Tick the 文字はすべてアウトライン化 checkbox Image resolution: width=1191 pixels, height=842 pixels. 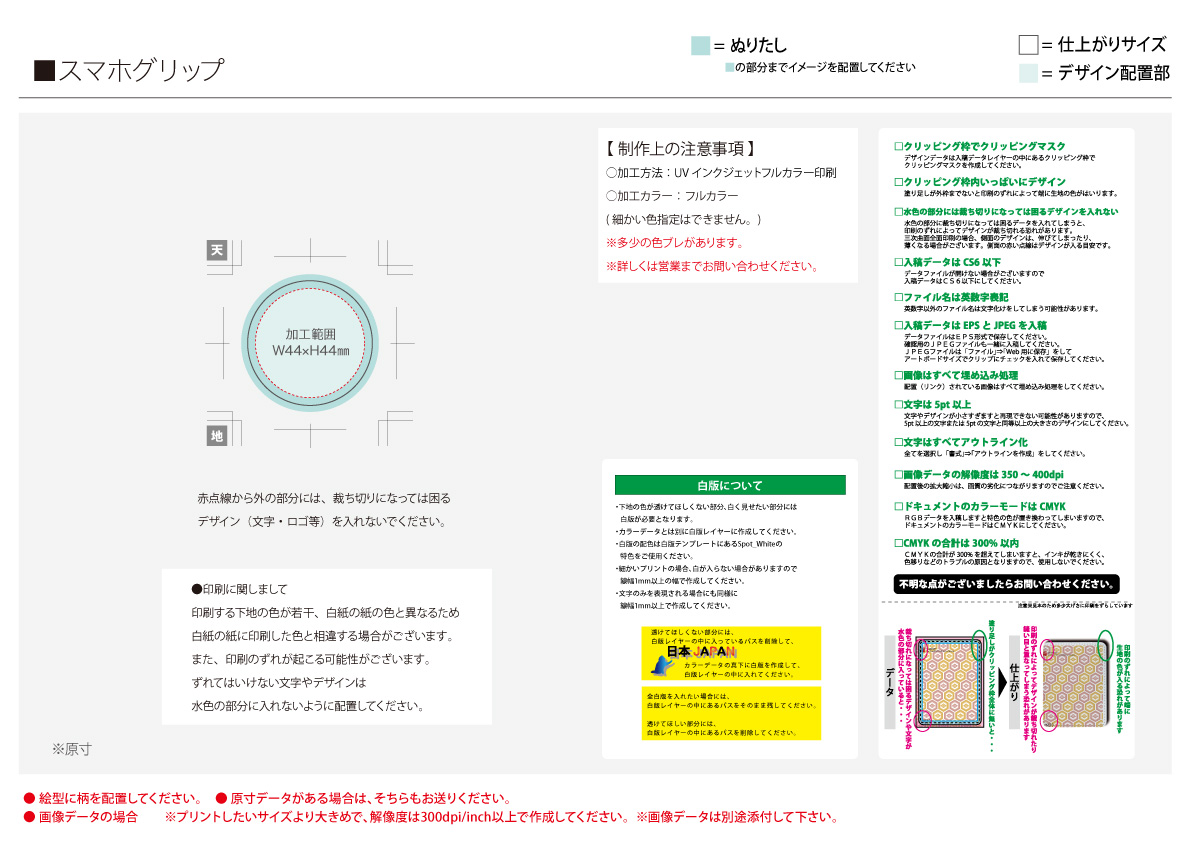(x=899, y=442)
